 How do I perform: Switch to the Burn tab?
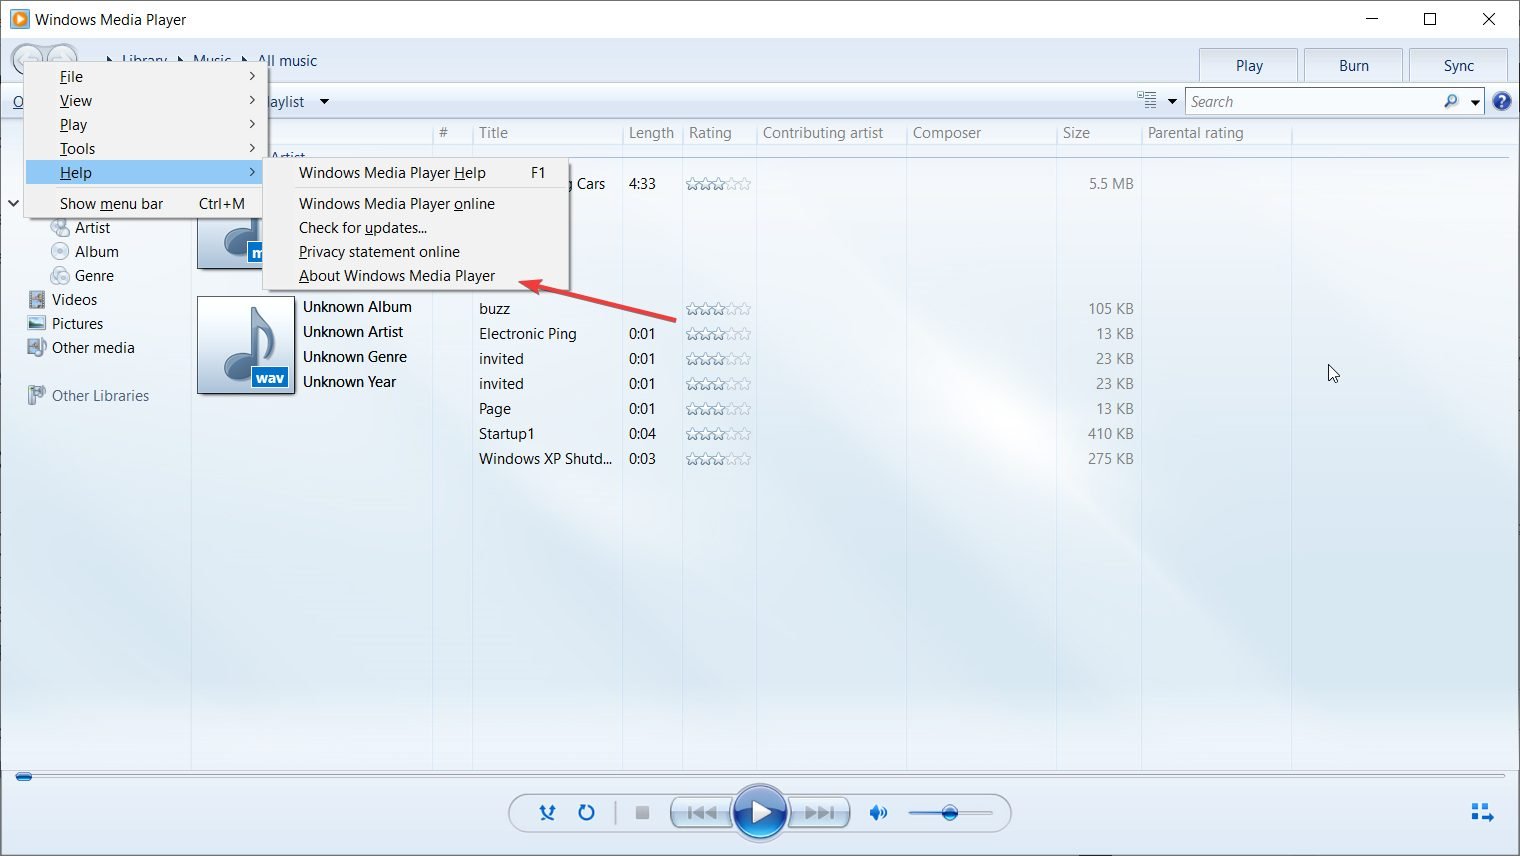click(x=1354, y=65)
